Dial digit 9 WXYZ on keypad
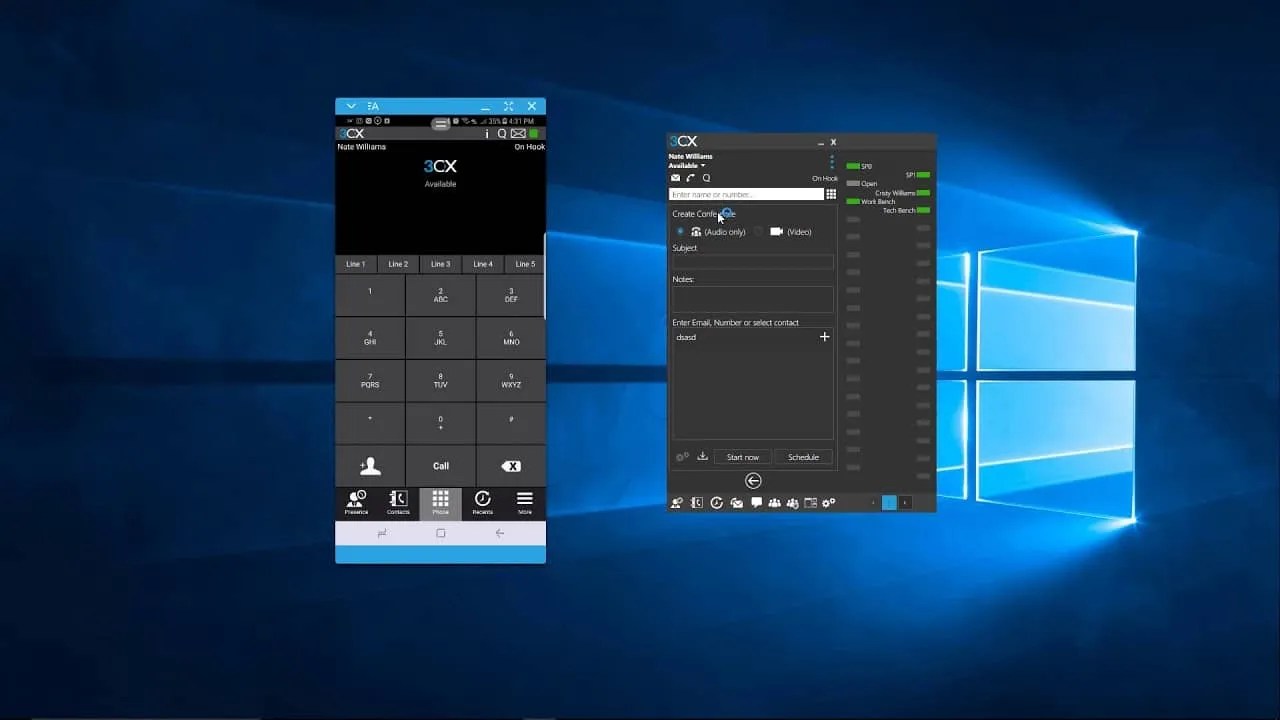The height and width of the screenshot is (720, 1280). pyautogui.click(x=511, y=381)
